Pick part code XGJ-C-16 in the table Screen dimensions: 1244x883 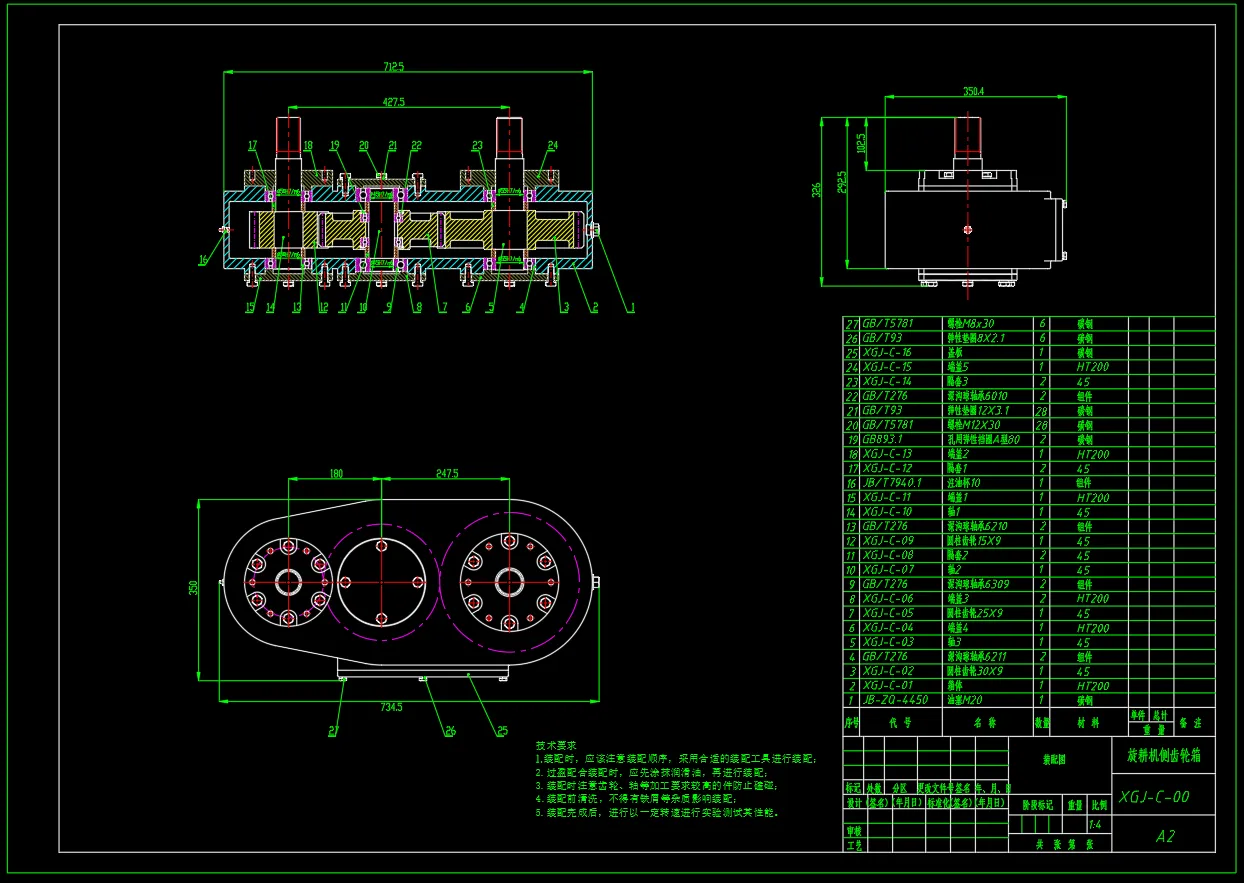(886, 353)
